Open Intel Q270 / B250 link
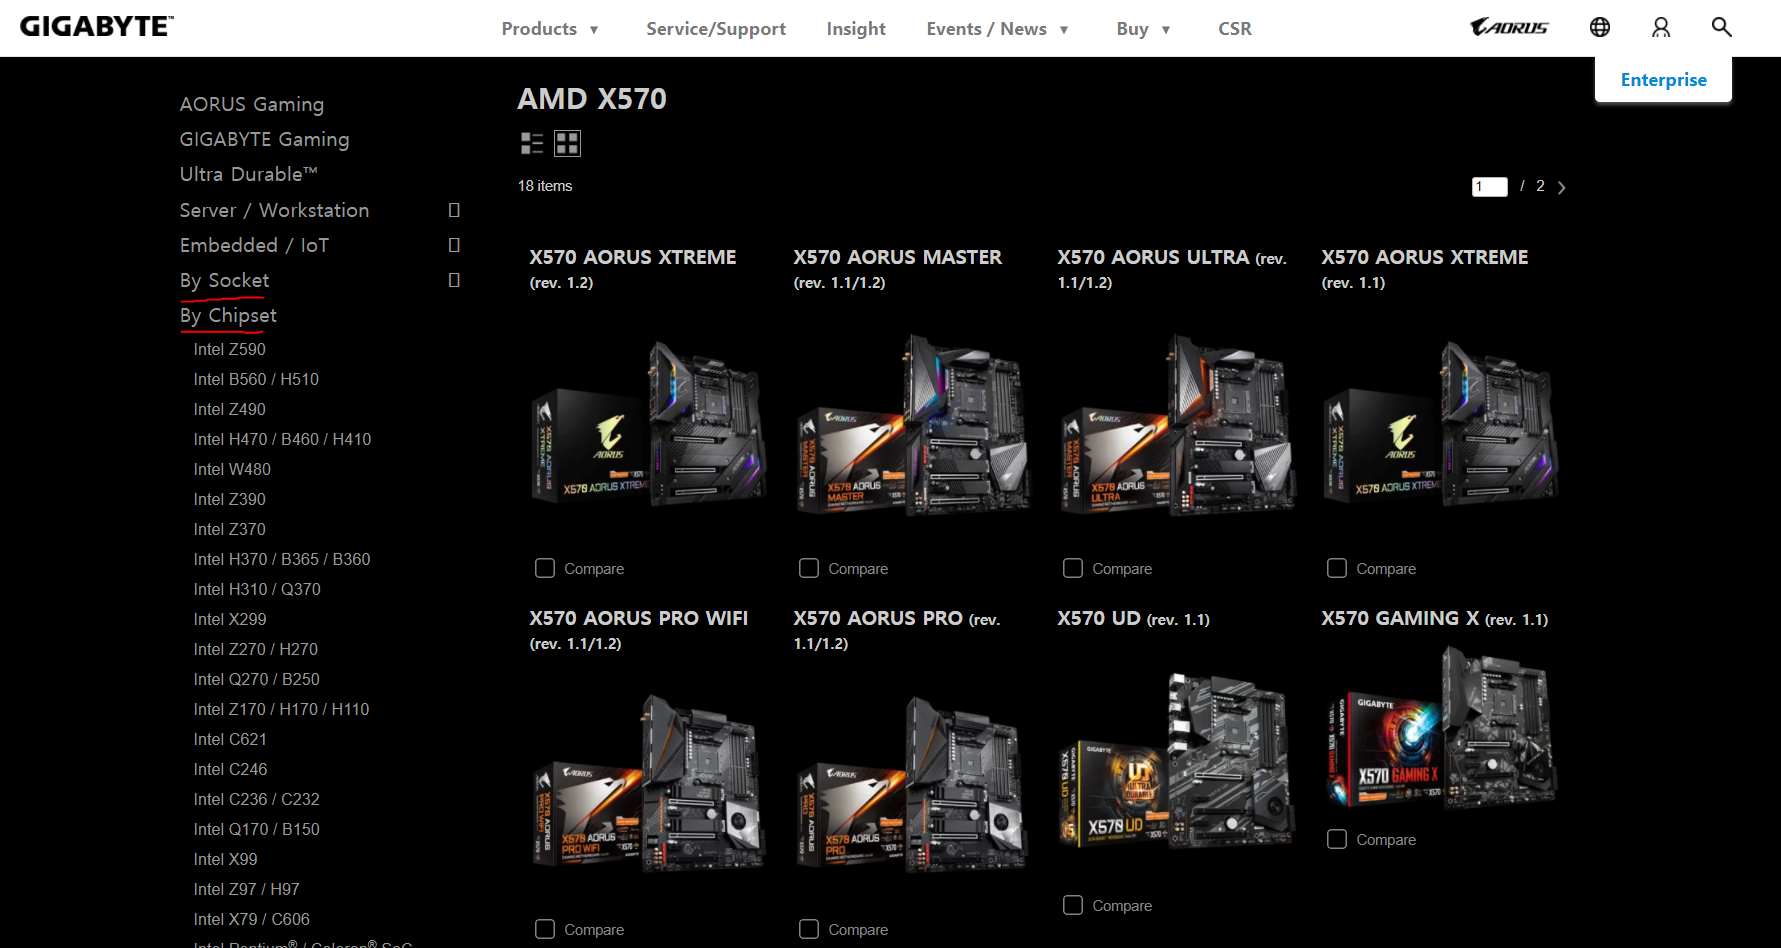This screenshot has height=948, width=1781. (x=257, y=679)
